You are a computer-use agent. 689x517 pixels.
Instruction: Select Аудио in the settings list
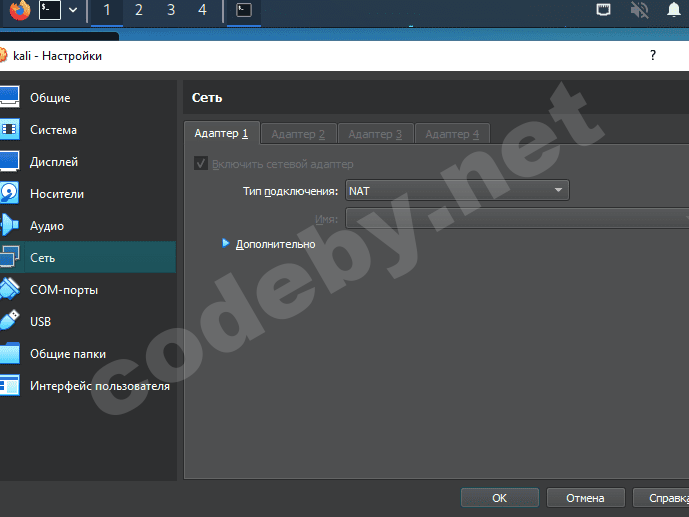coord(47,226)
